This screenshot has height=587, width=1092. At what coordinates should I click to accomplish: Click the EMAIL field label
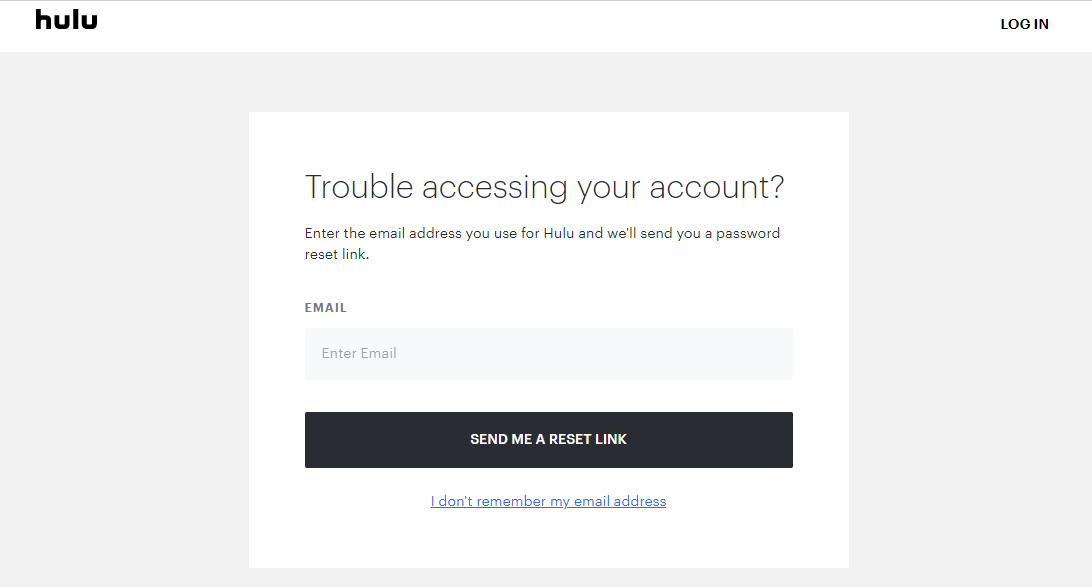pyautogui.click(x=326, y=308)
